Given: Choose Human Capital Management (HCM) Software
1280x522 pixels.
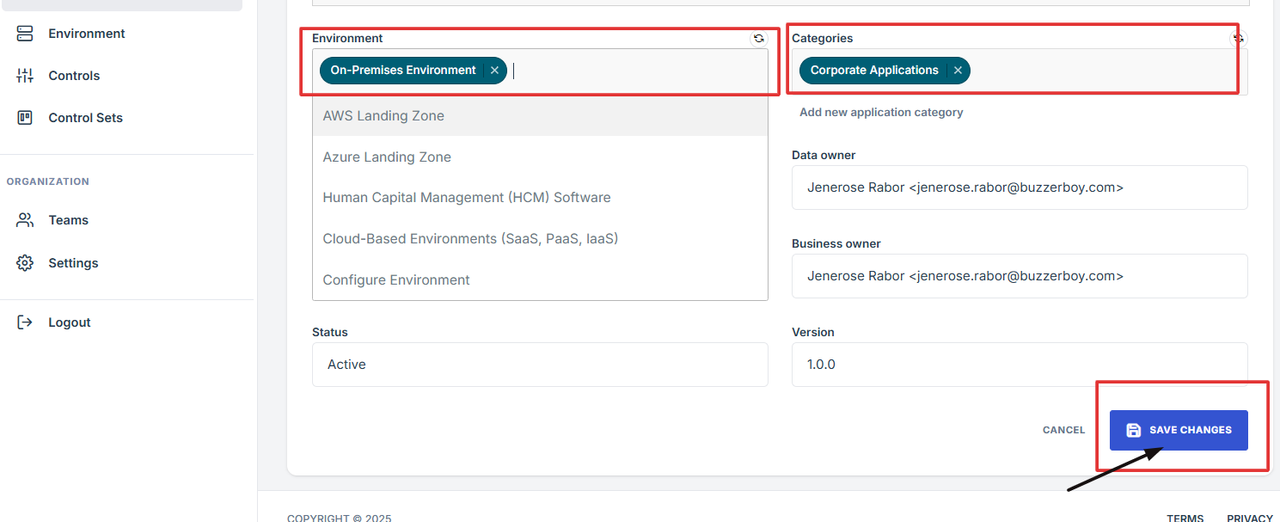Looking at the screenshot, I should [x=466, y=198].
